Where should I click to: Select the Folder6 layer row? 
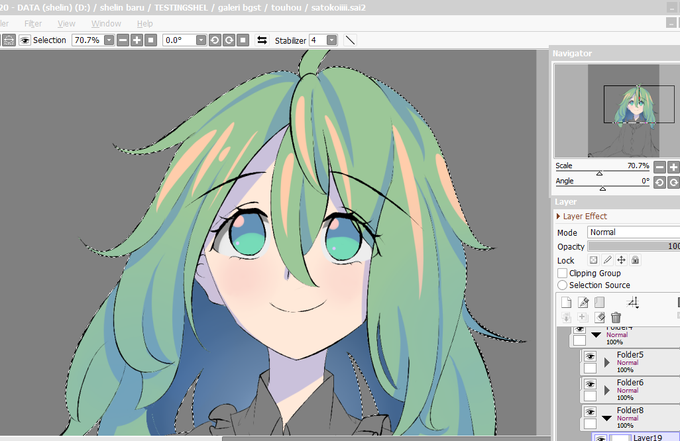point(630,390)
